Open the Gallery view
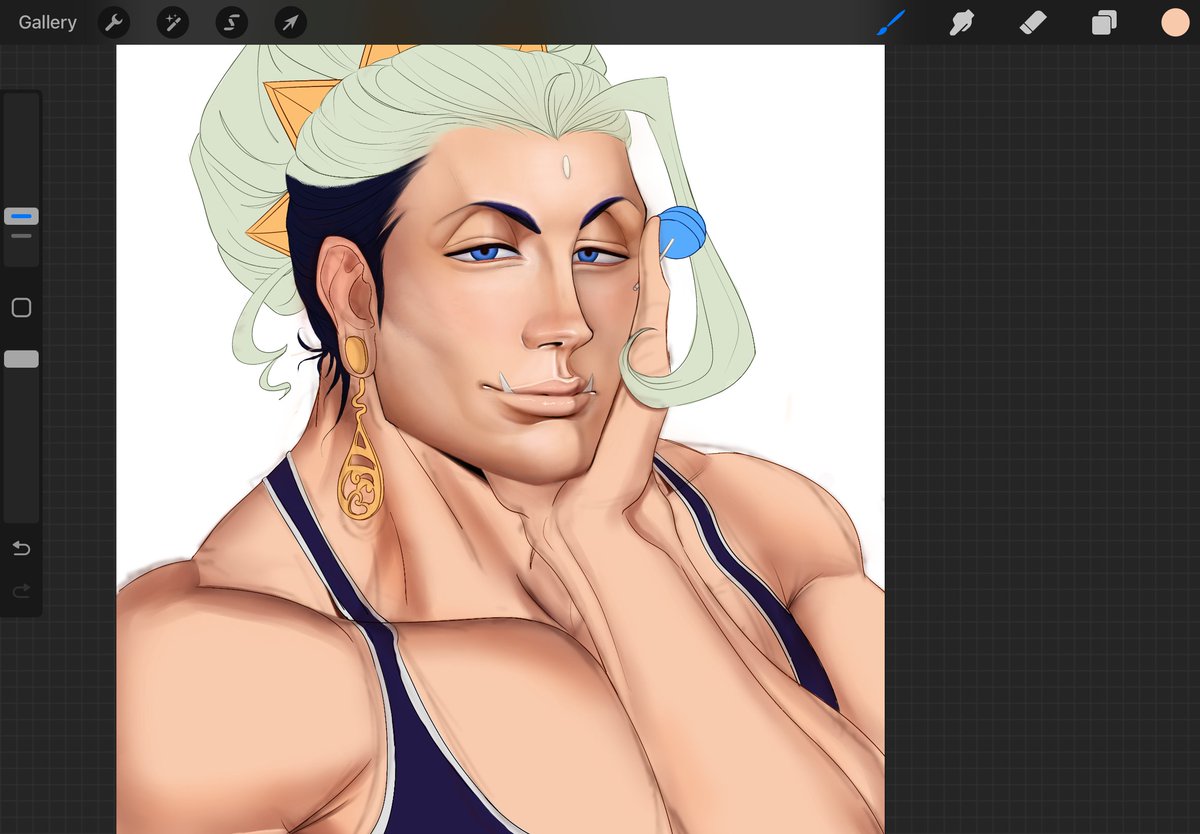 click(x=47, y=22)
